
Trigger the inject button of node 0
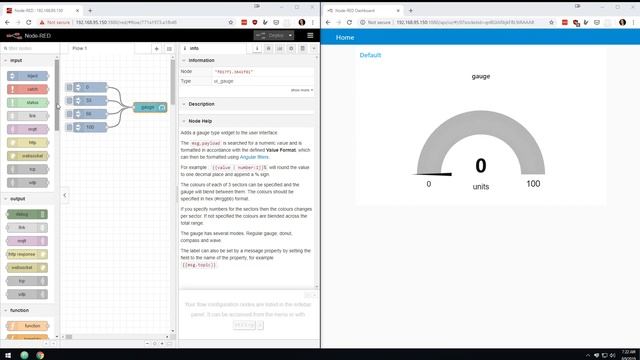69,87
